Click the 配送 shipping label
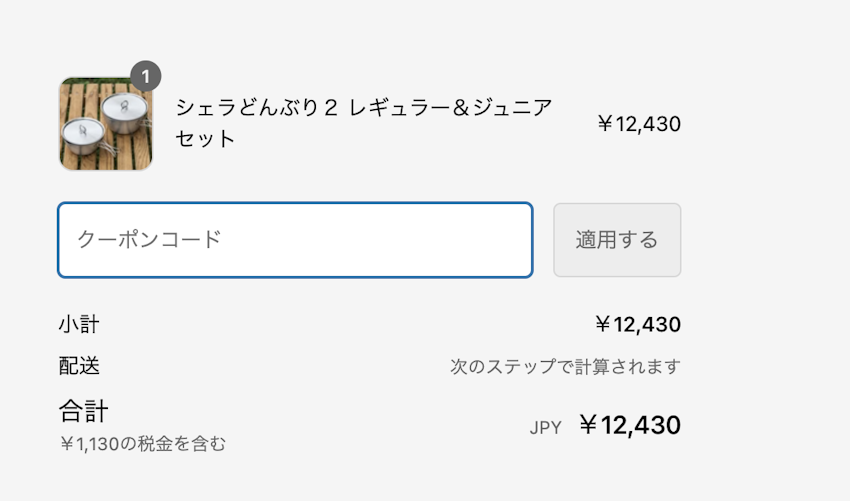 click(x=79, y=366)
